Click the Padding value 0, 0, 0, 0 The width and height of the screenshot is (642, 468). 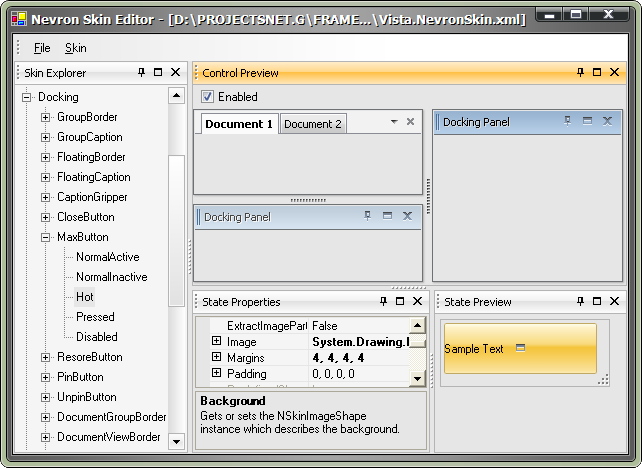[x=333, y=374]
